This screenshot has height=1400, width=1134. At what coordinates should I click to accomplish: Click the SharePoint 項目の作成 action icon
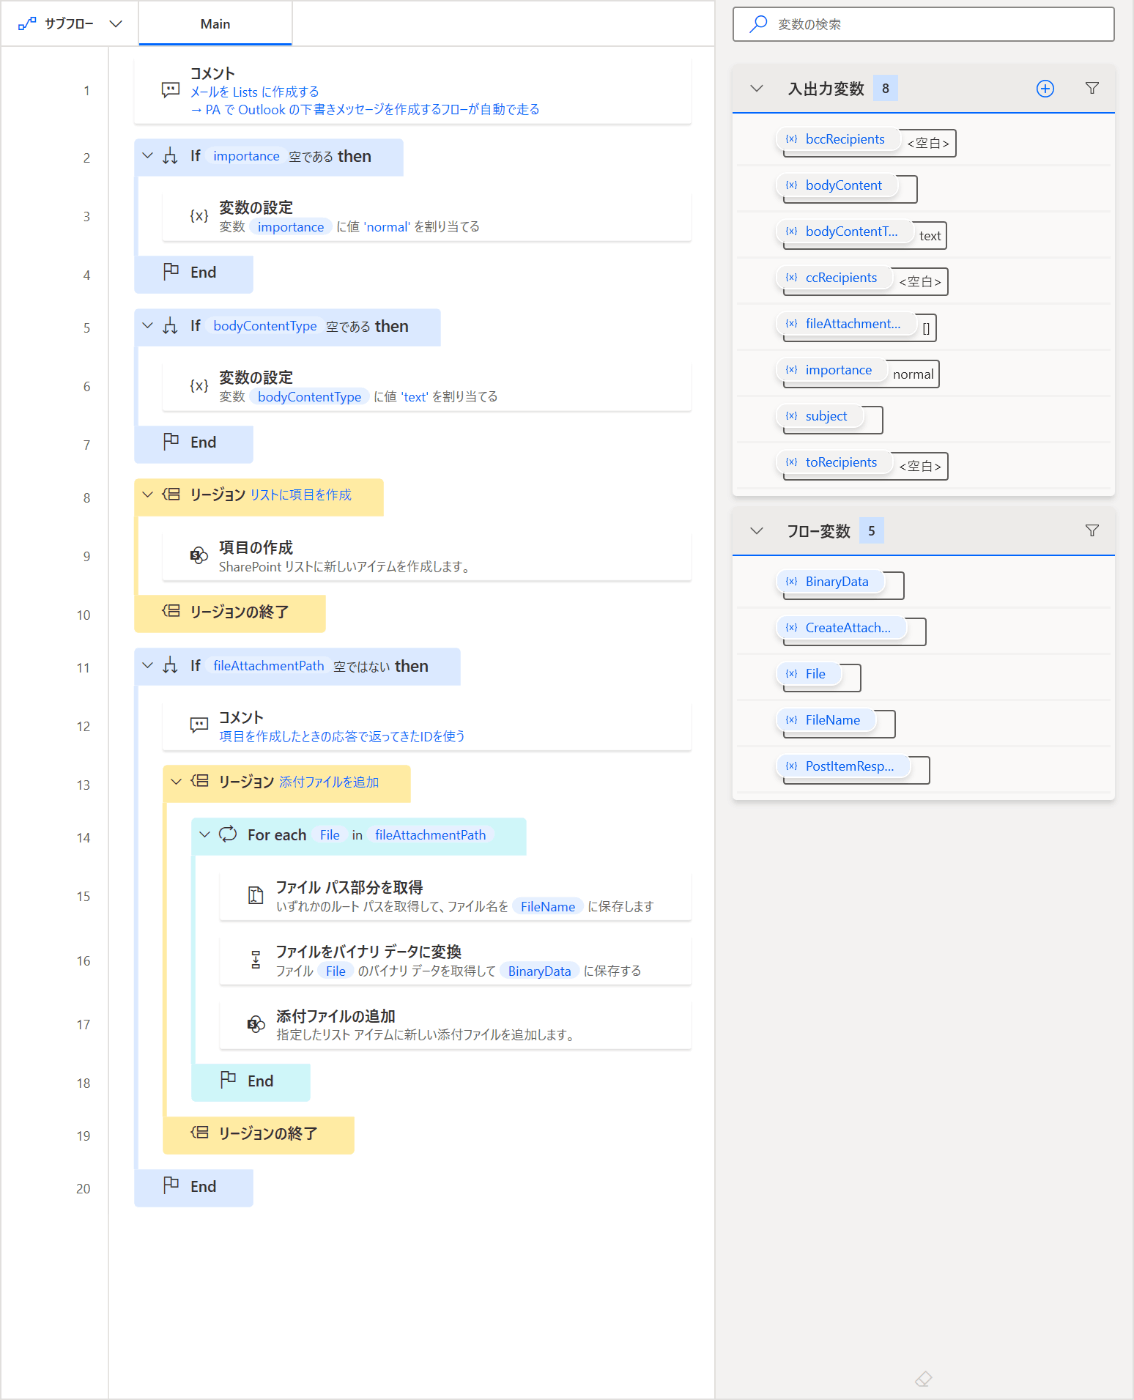click(199, 556)
